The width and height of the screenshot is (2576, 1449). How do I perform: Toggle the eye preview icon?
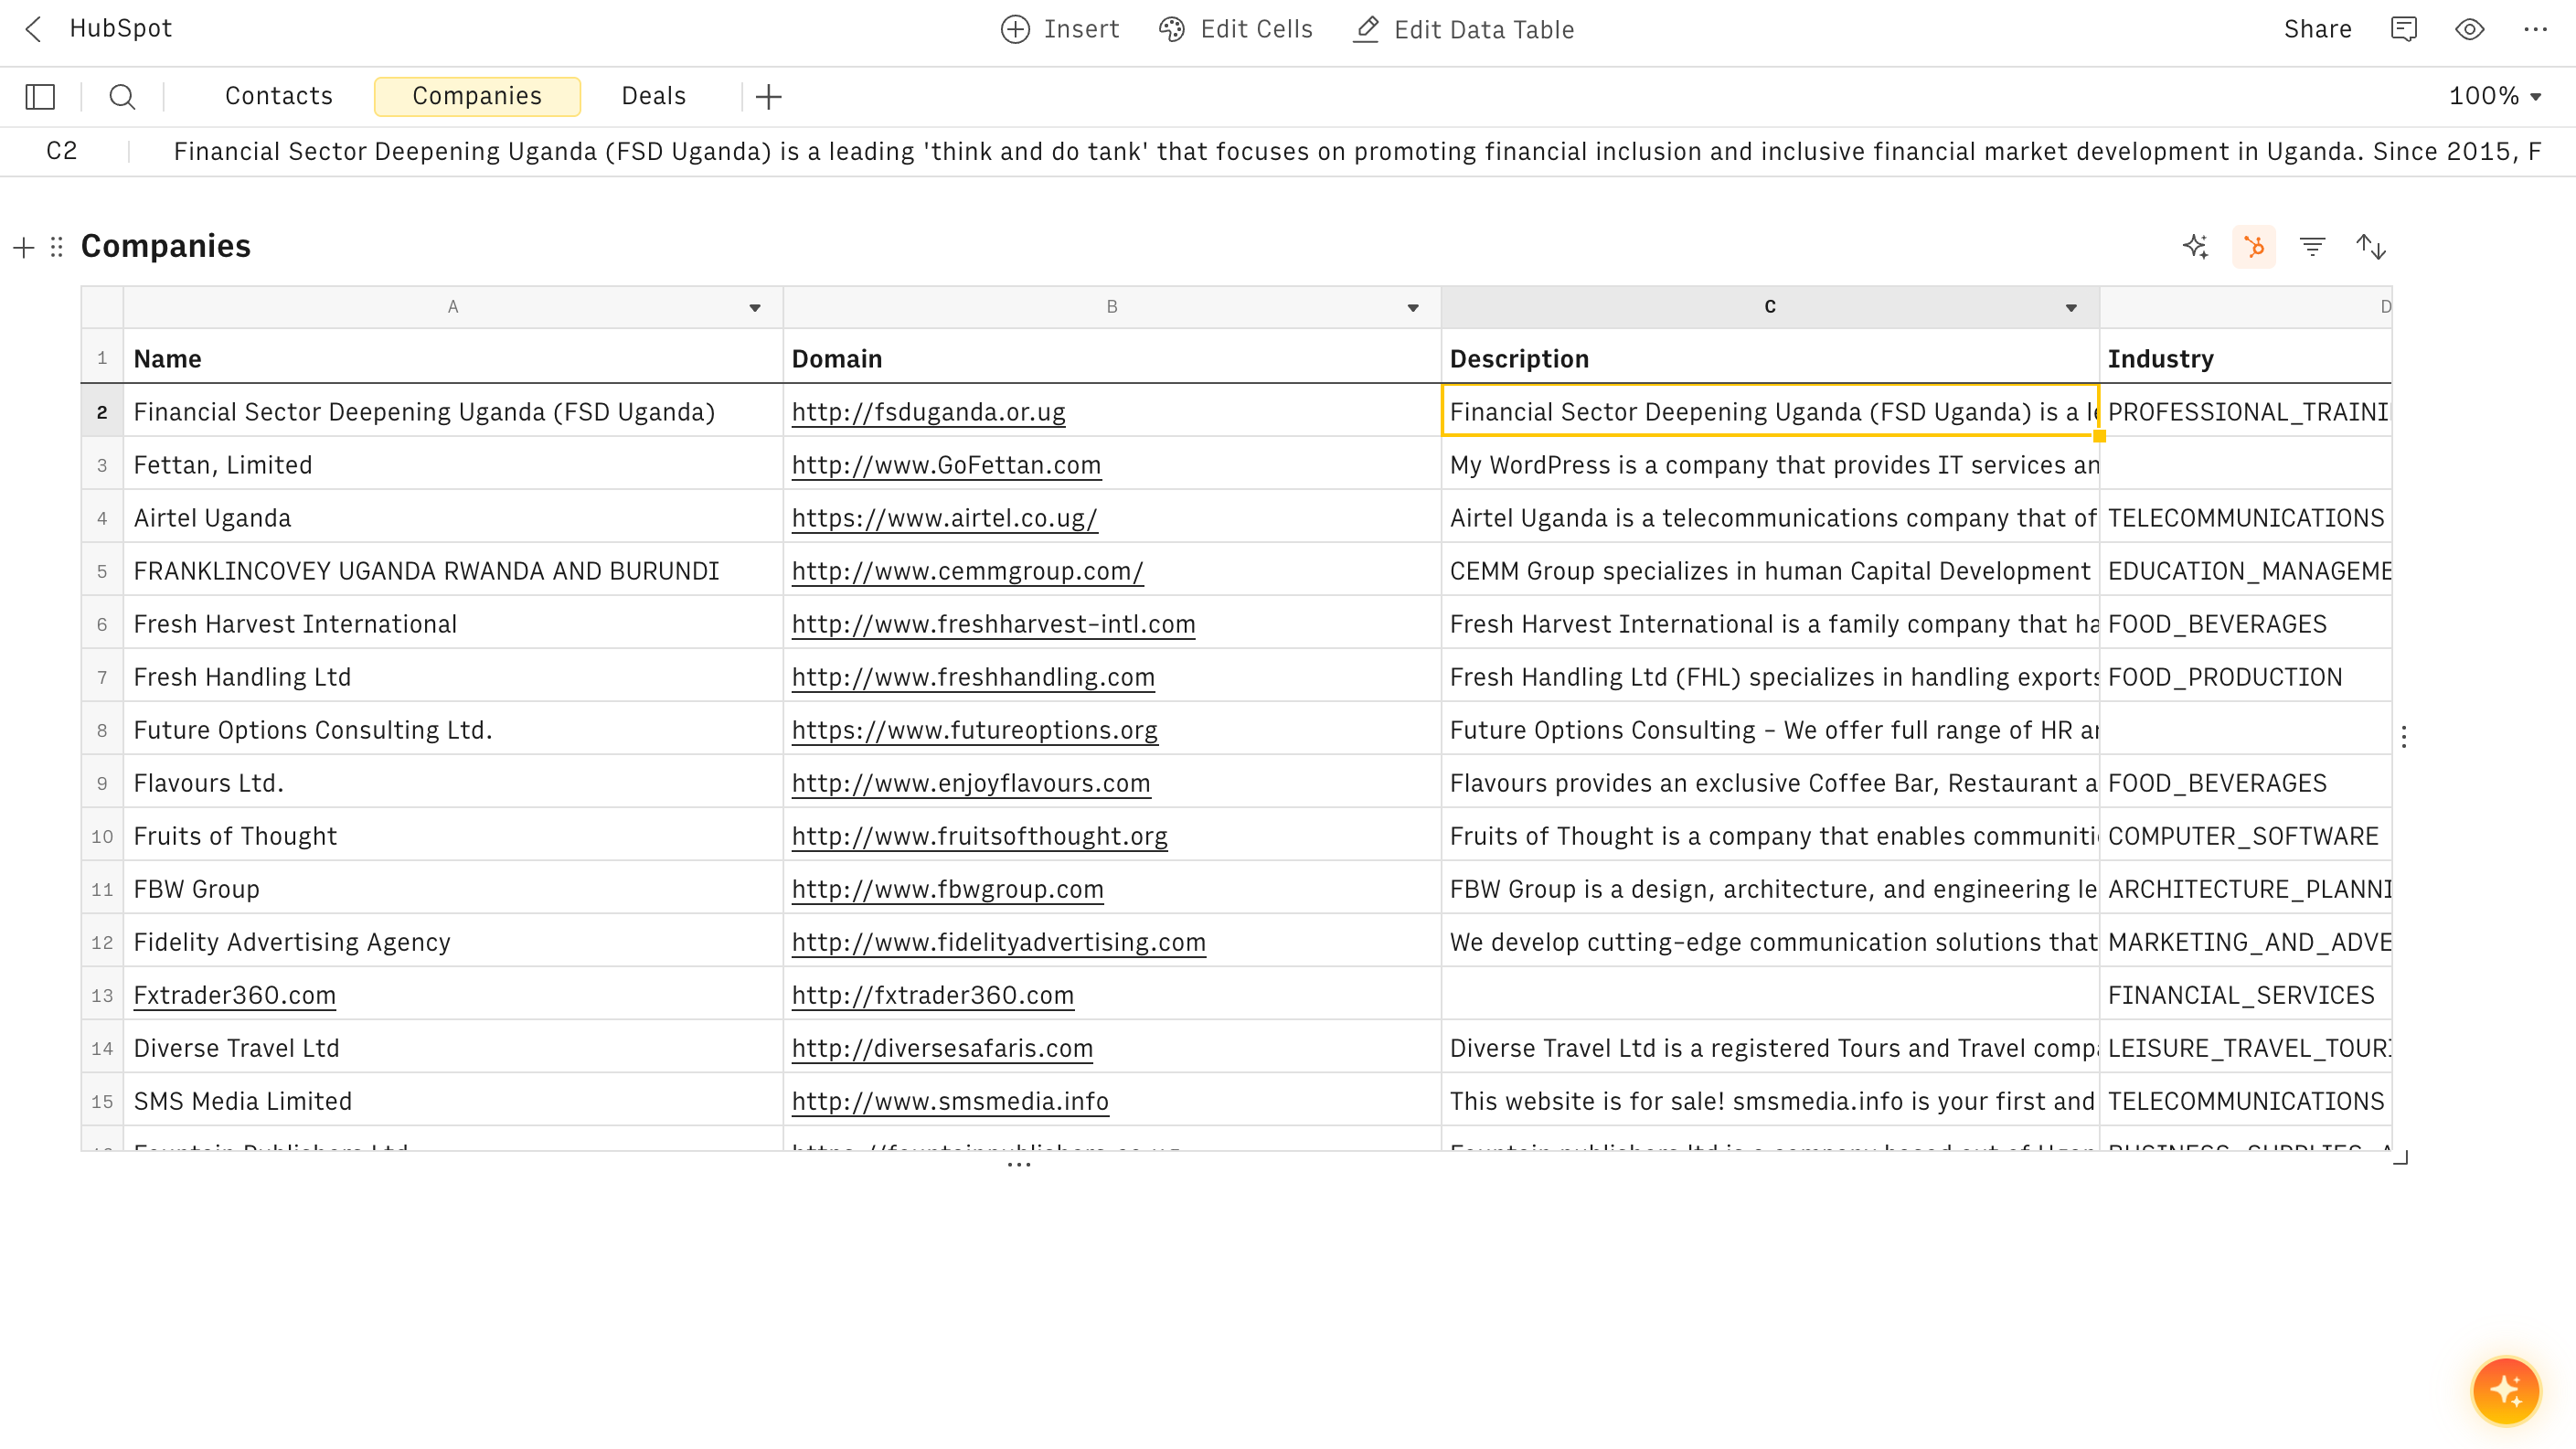[2469, 29]
